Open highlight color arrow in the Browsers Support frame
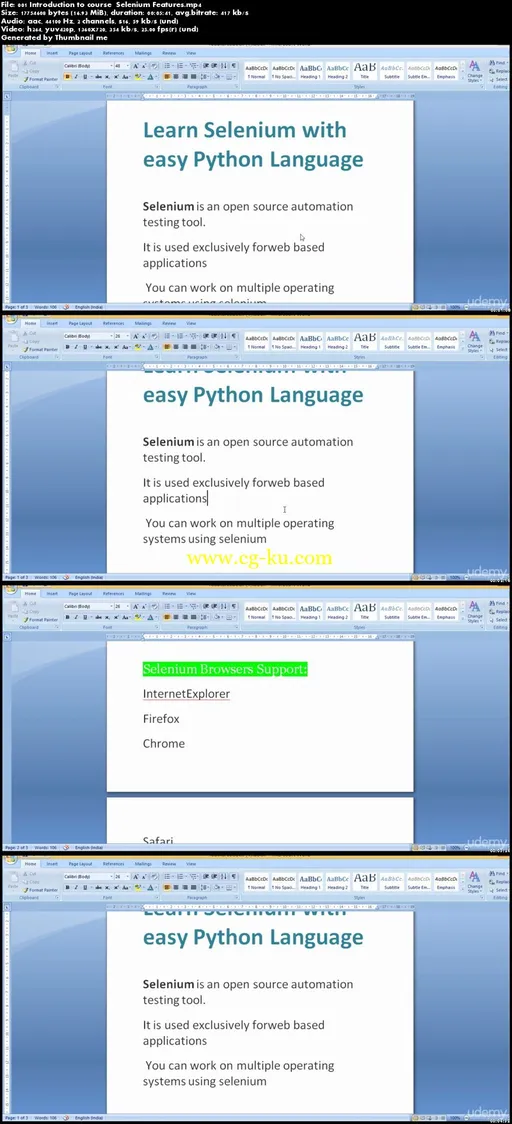The height and width of the screenshot is (1124, 512). 143,617
